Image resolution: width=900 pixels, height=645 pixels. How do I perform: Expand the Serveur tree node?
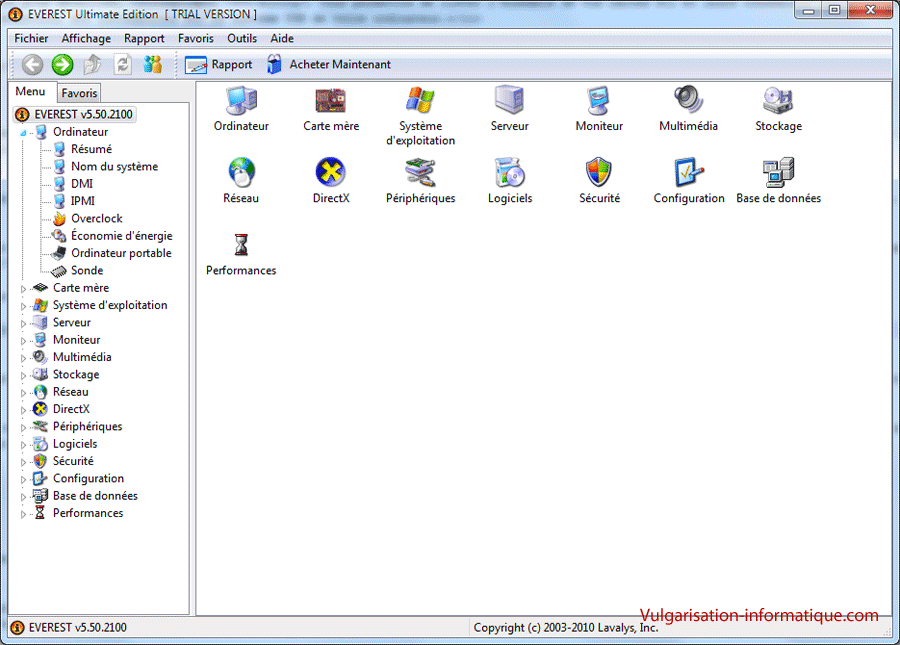23,323
